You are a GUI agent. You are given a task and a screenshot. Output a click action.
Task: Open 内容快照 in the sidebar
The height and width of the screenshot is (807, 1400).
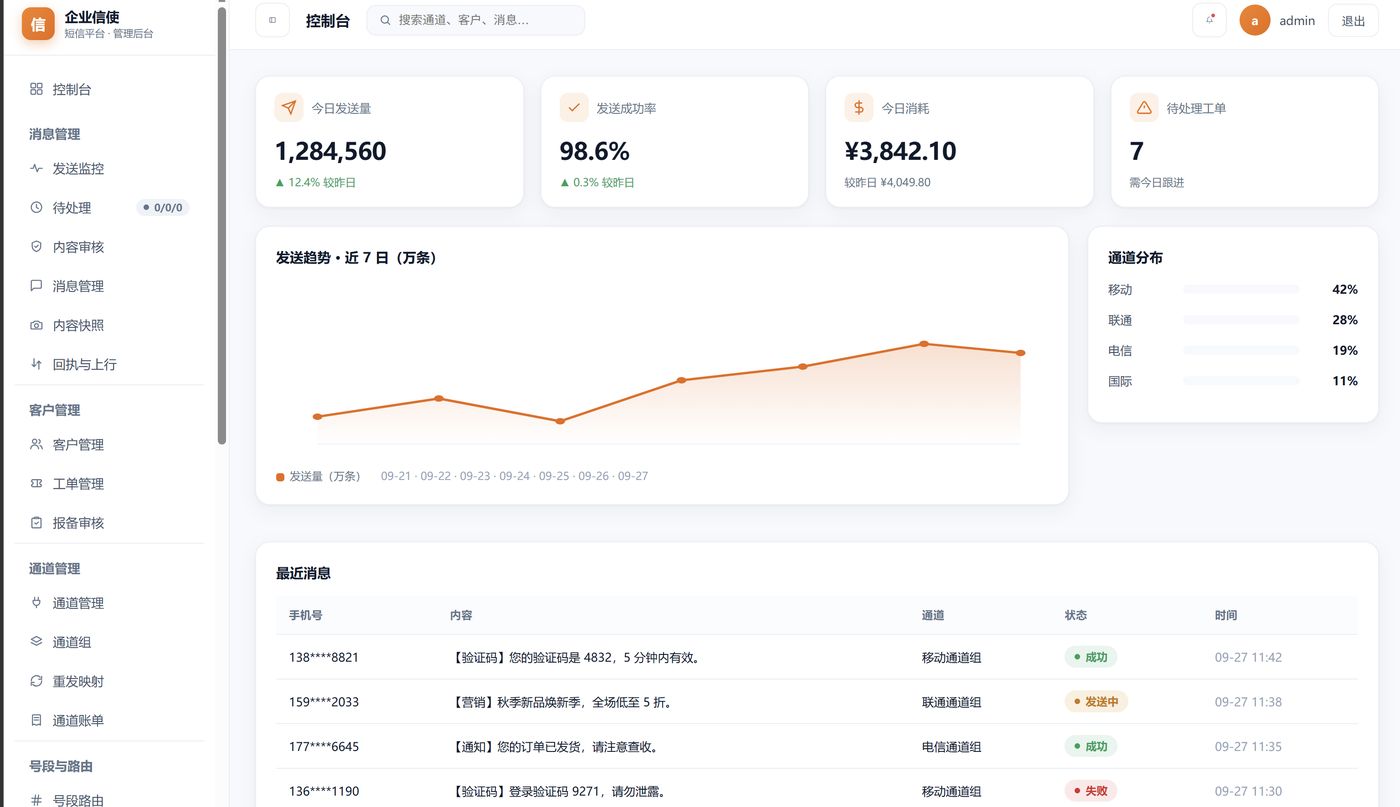click(108, 325)
